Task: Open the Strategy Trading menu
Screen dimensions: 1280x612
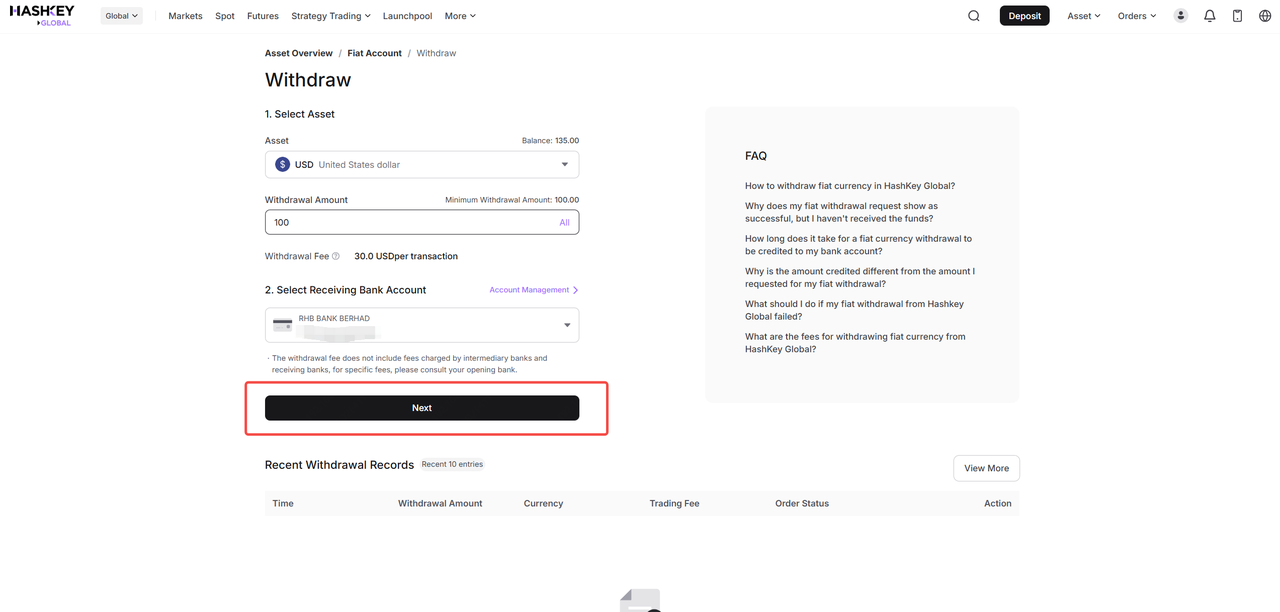Action: coord(330,16)
